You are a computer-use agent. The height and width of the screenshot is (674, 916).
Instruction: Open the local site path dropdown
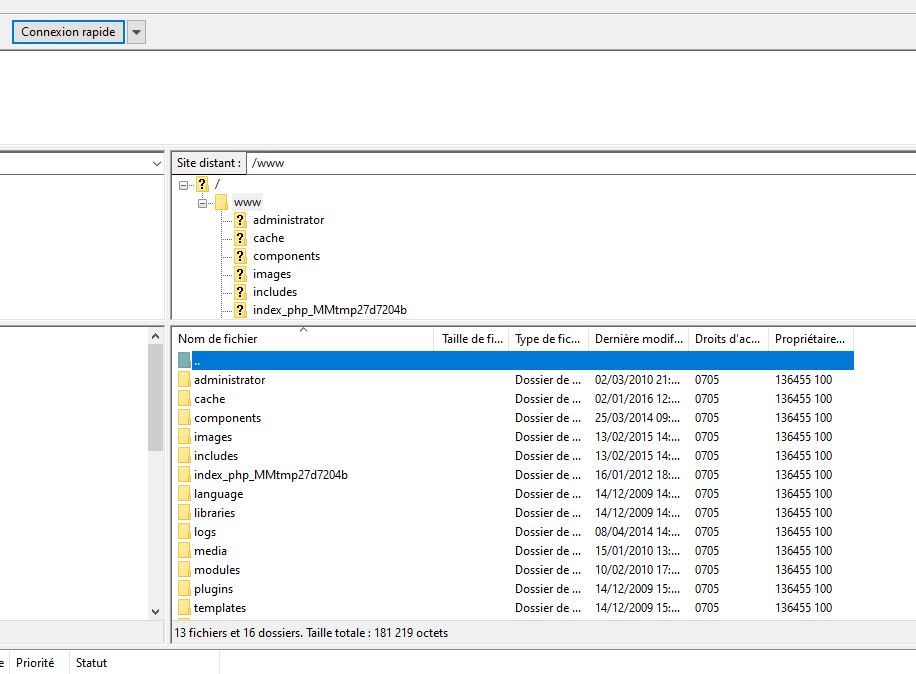156,163
